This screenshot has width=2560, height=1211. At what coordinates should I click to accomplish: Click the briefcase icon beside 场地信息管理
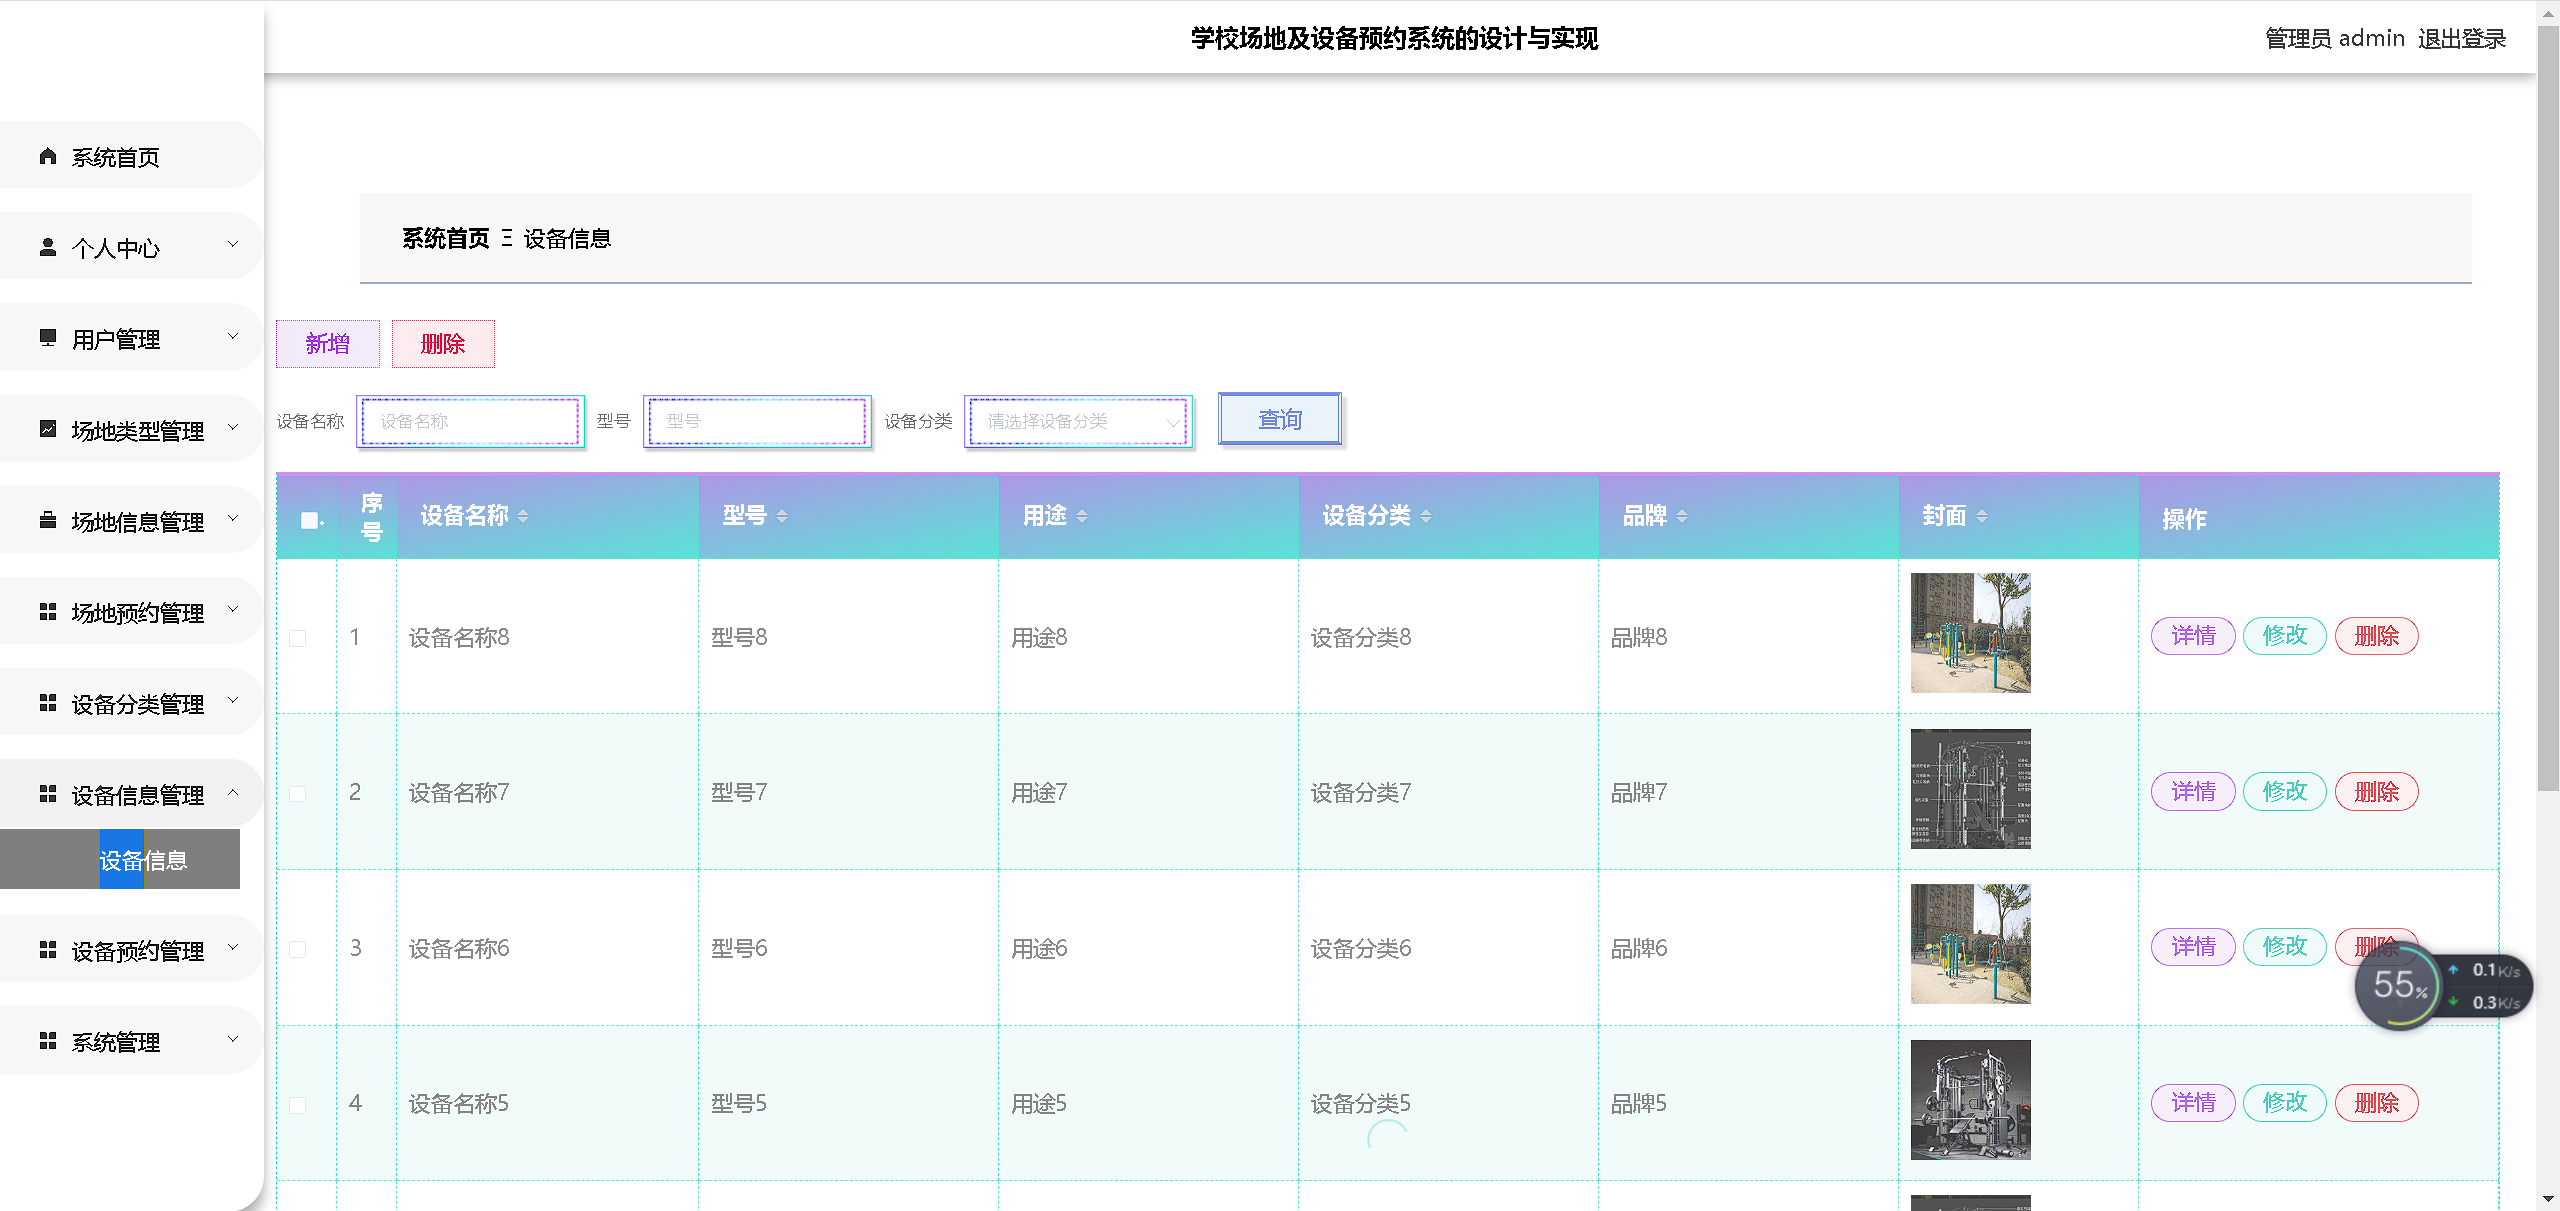tap(47, 520)
